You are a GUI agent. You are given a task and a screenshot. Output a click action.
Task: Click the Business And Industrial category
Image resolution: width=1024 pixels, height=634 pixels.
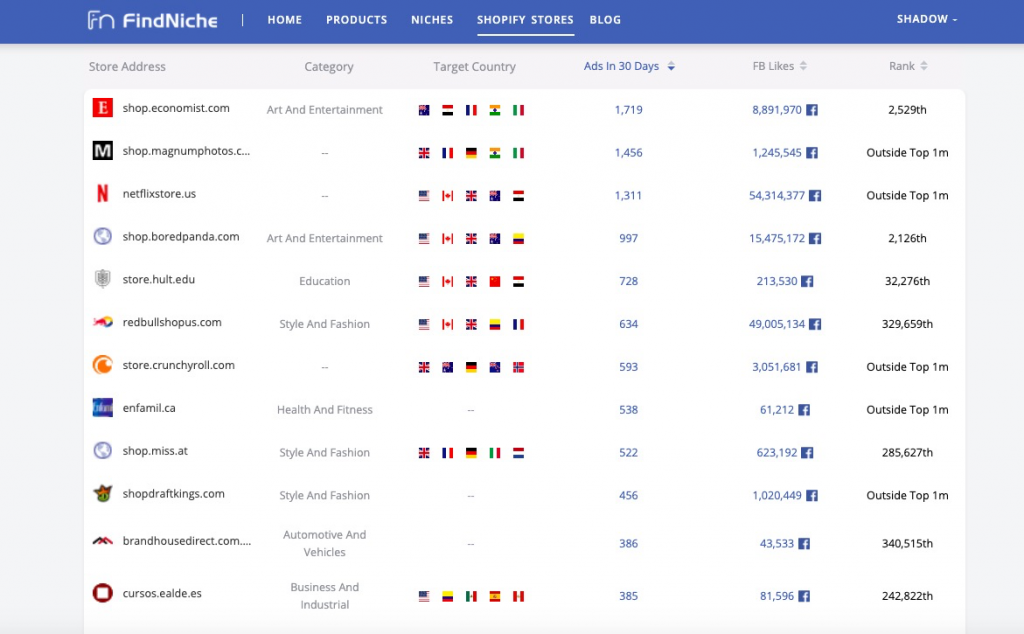325,595
